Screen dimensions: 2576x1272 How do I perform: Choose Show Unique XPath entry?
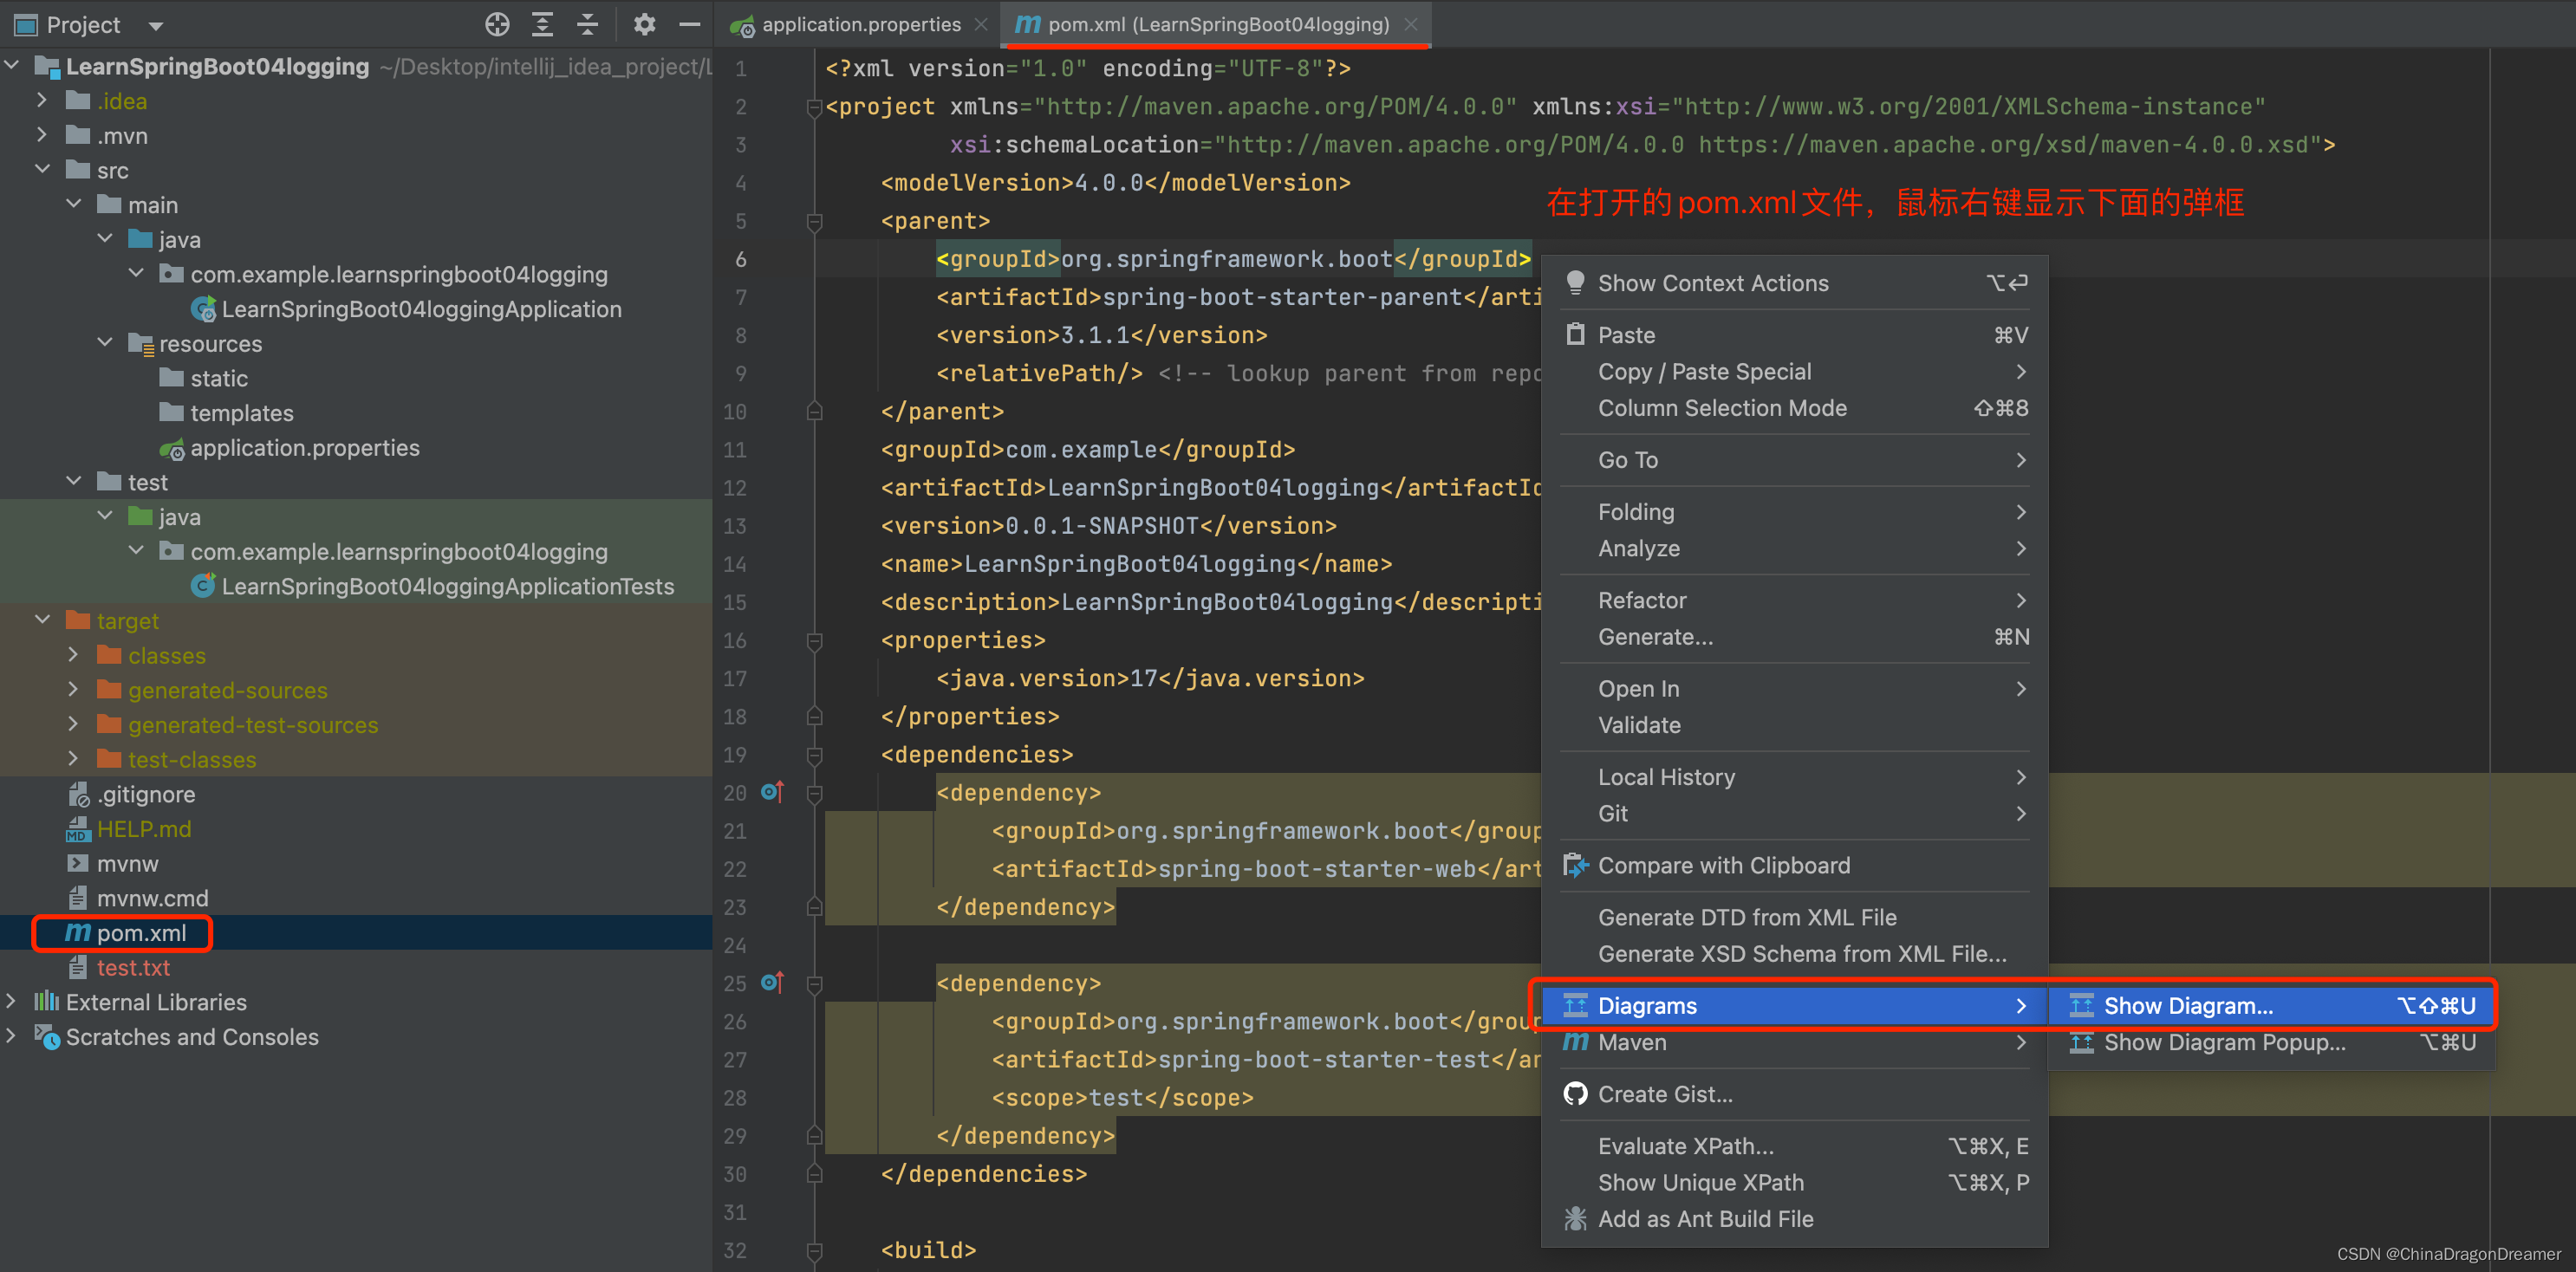pyautogui.click(x=1795, y=1182)
